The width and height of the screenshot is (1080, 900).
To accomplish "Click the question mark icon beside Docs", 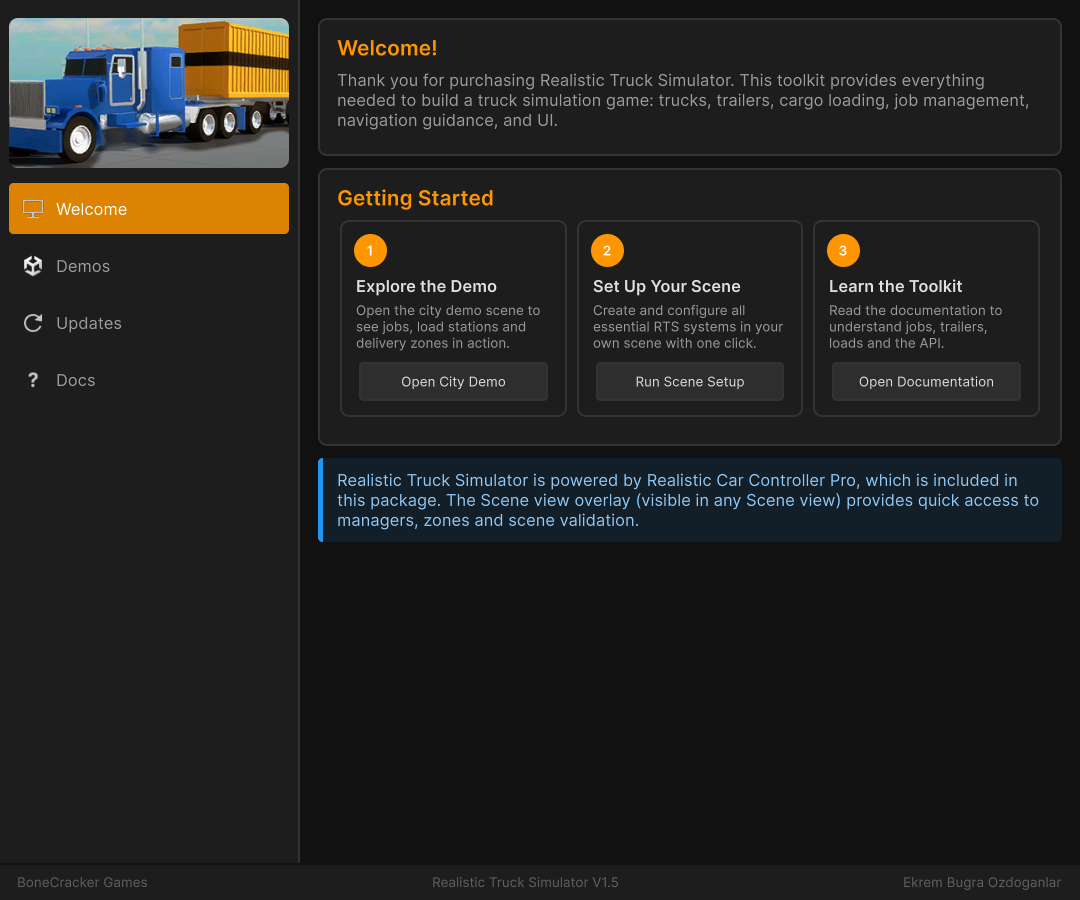I will 32,380.
